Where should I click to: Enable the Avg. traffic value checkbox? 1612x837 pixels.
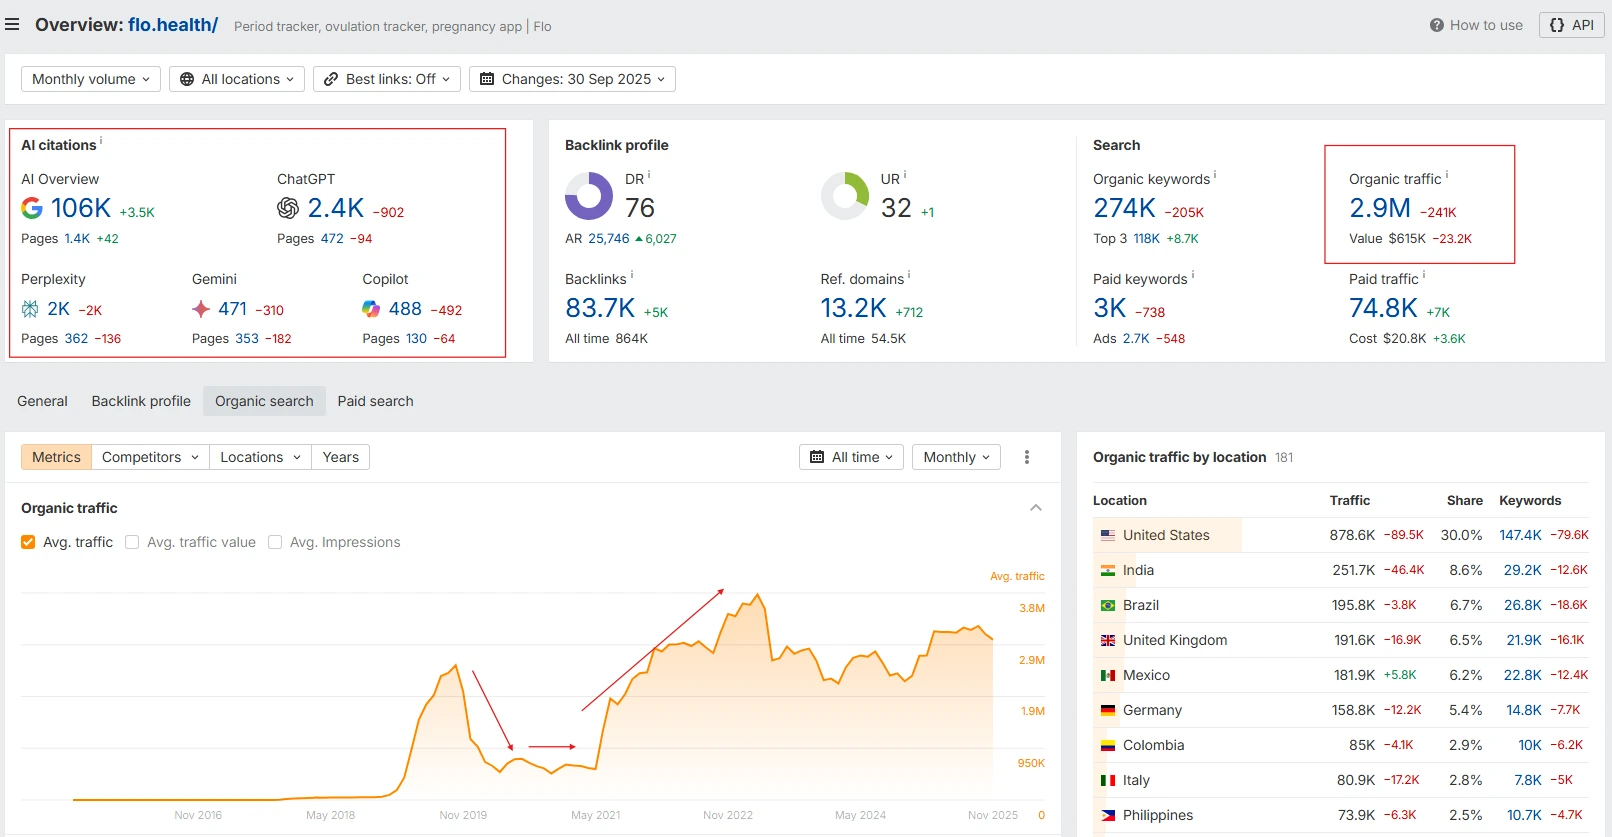click(132, 542)
